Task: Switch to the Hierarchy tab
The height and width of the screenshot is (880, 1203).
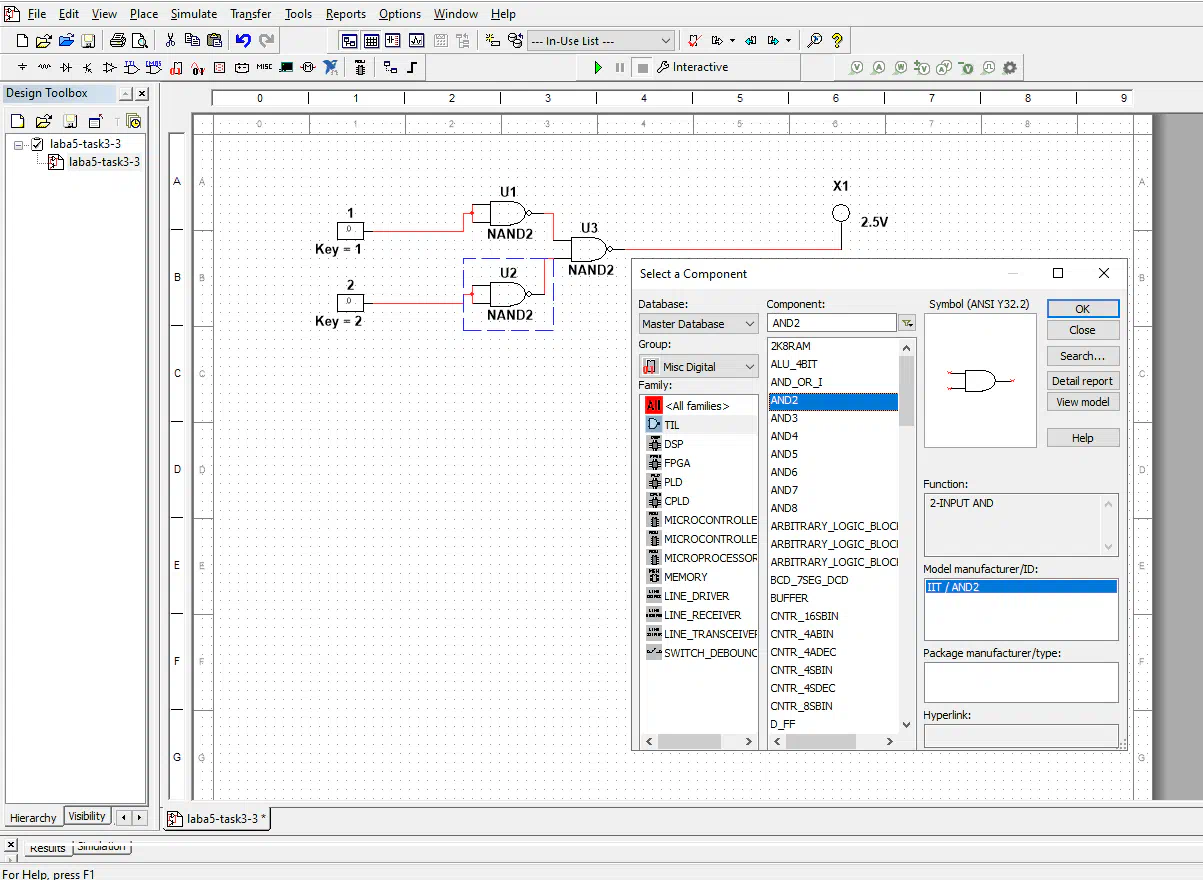Action: pos(33,817)
